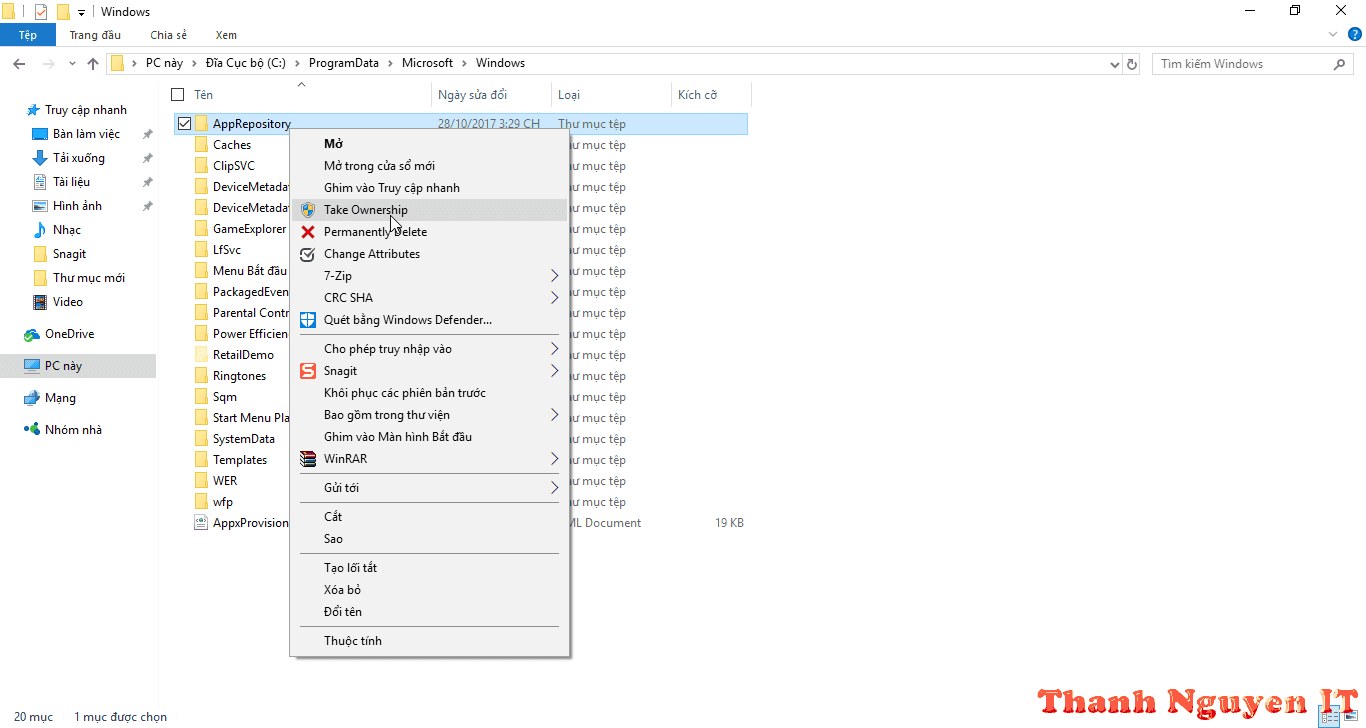The width and height of the screenshot is (1366, 728).
Task: Click the Tài liệu documents icon
Action: (40, 182)
